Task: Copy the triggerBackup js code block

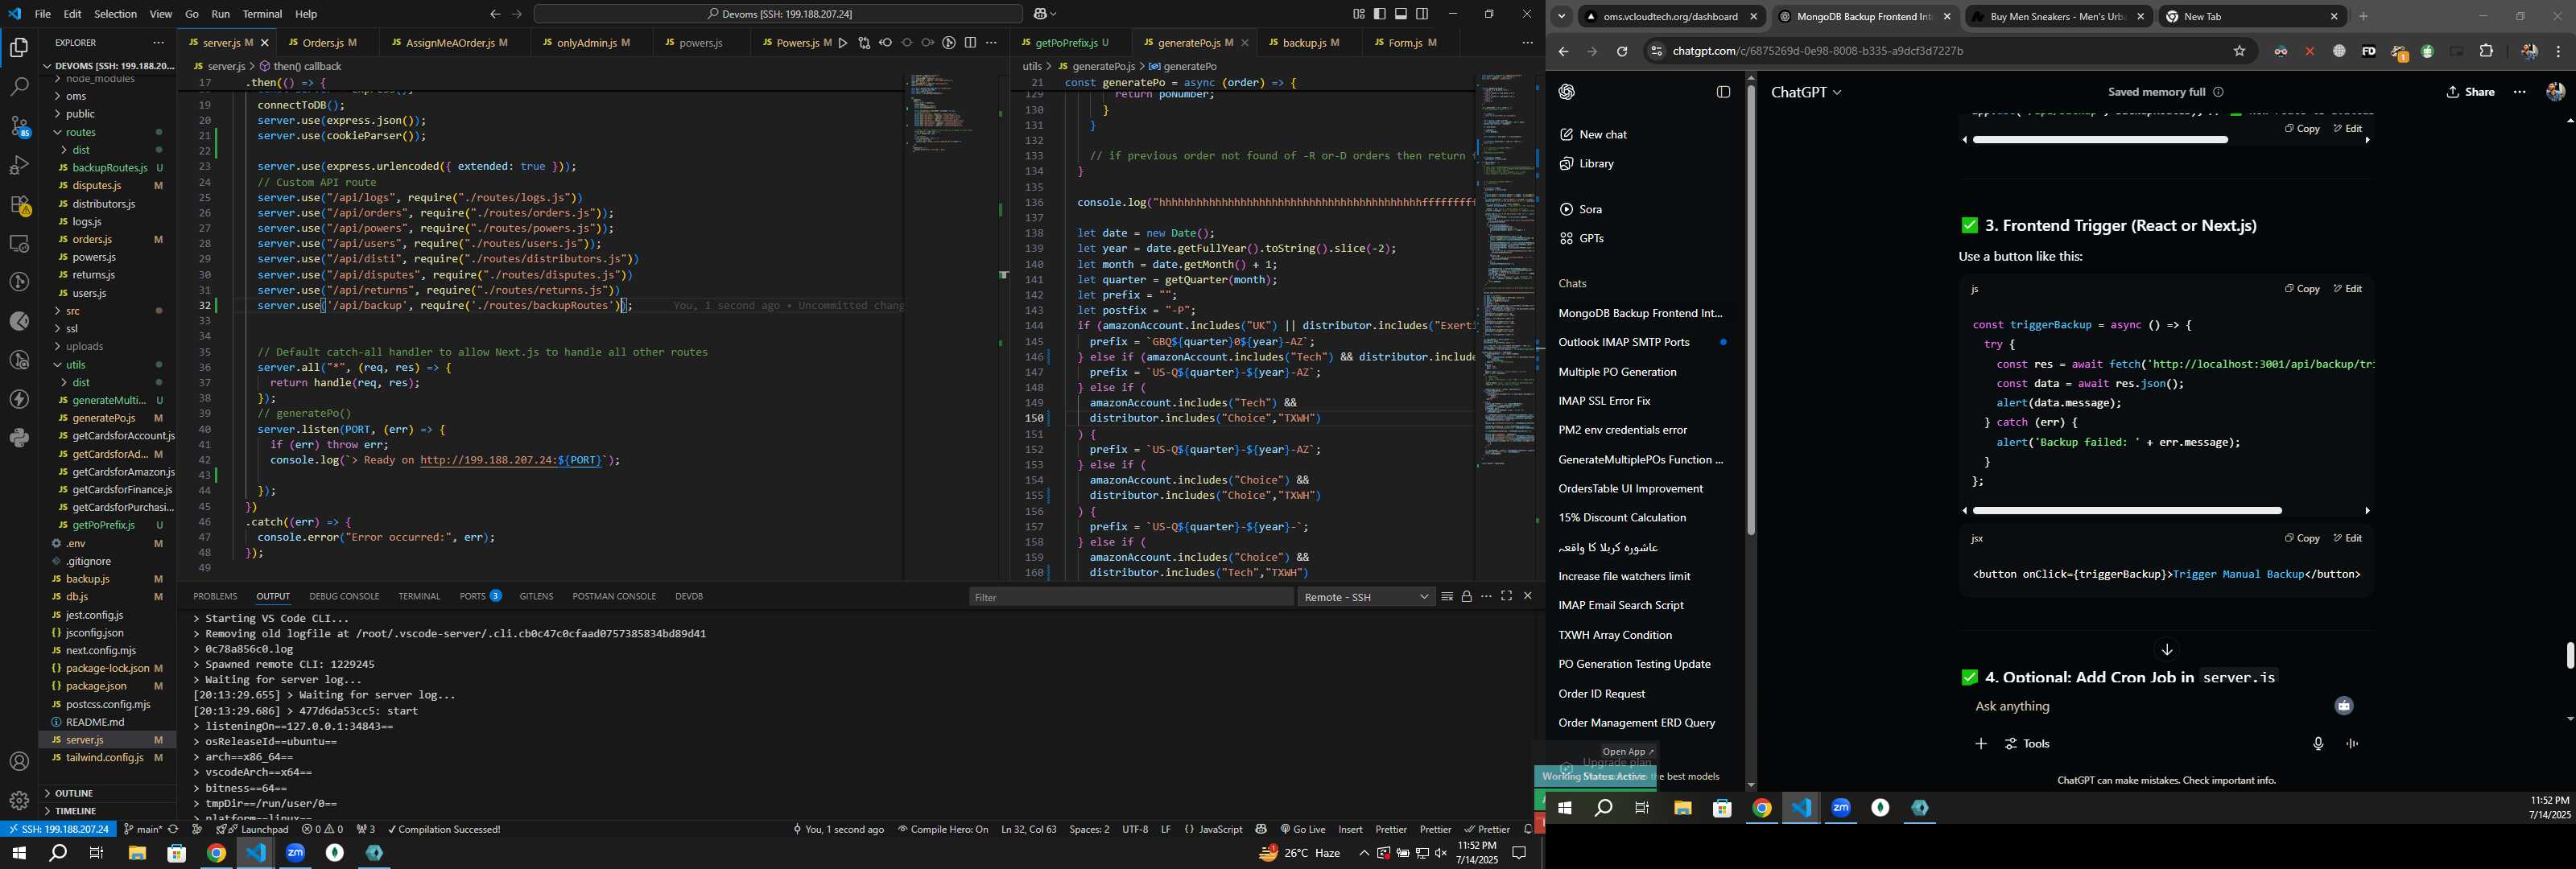Action: point(2301,289)
